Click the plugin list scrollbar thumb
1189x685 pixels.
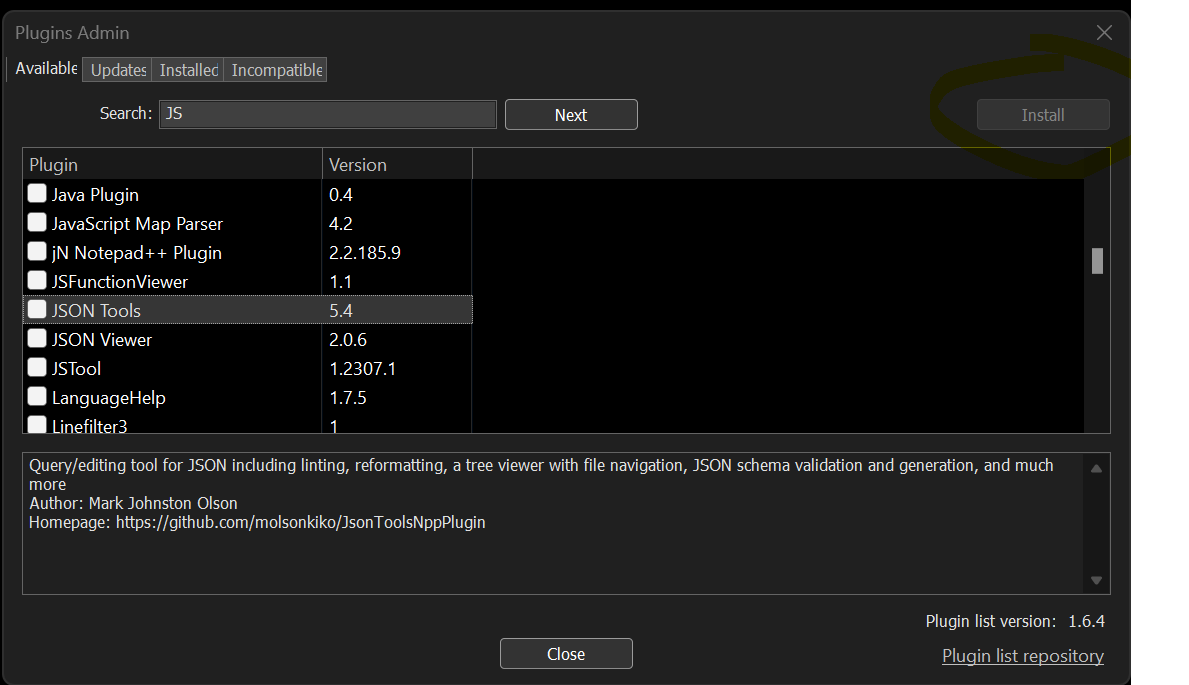[x=1096, y=261]
